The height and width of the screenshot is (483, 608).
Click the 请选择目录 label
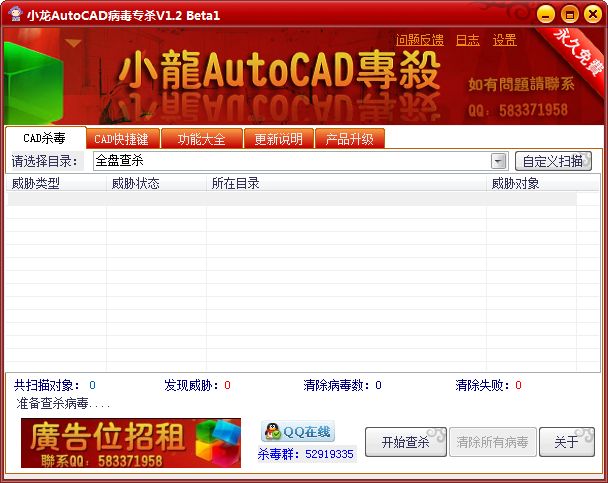click(x=45, y=161)
